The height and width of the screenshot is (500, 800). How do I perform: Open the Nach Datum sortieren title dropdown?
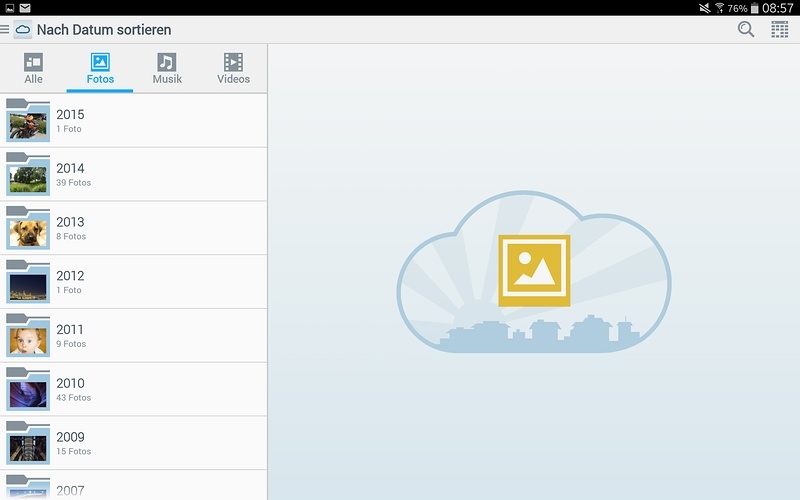pos(104,30)
